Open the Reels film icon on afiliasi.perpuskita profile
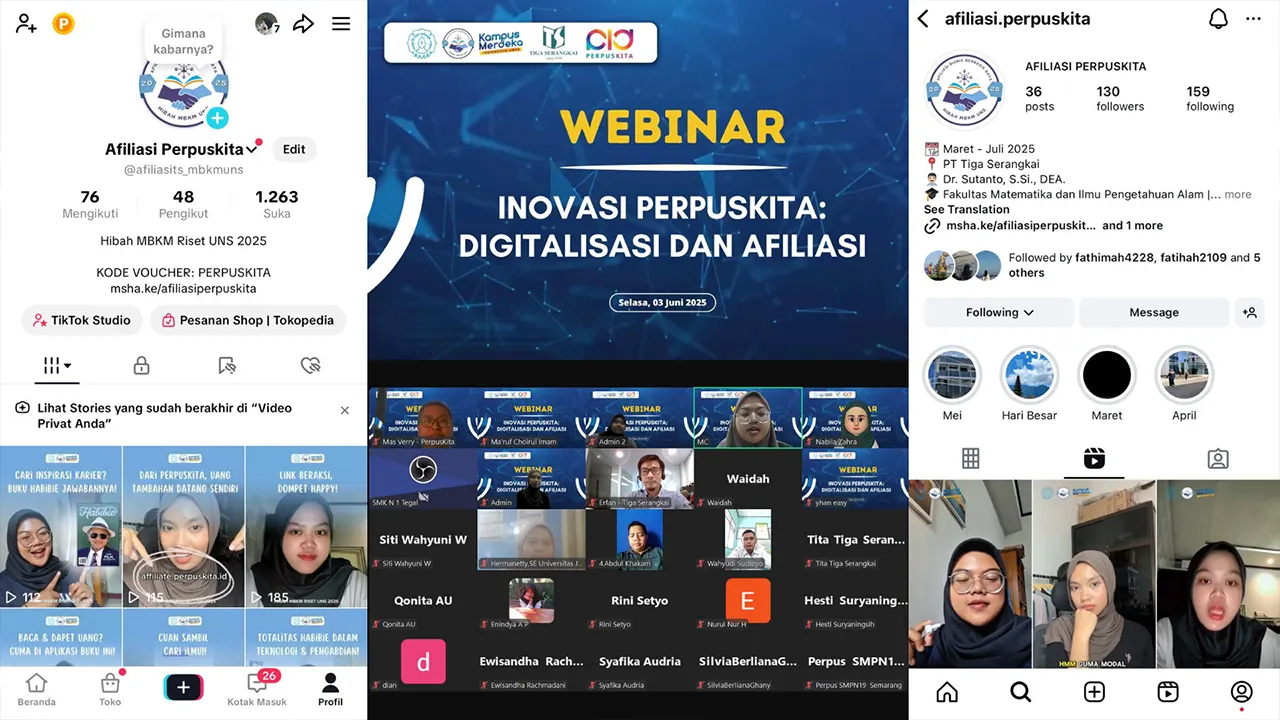This screenshot has width=1280, height=720. coord(1093,458)
